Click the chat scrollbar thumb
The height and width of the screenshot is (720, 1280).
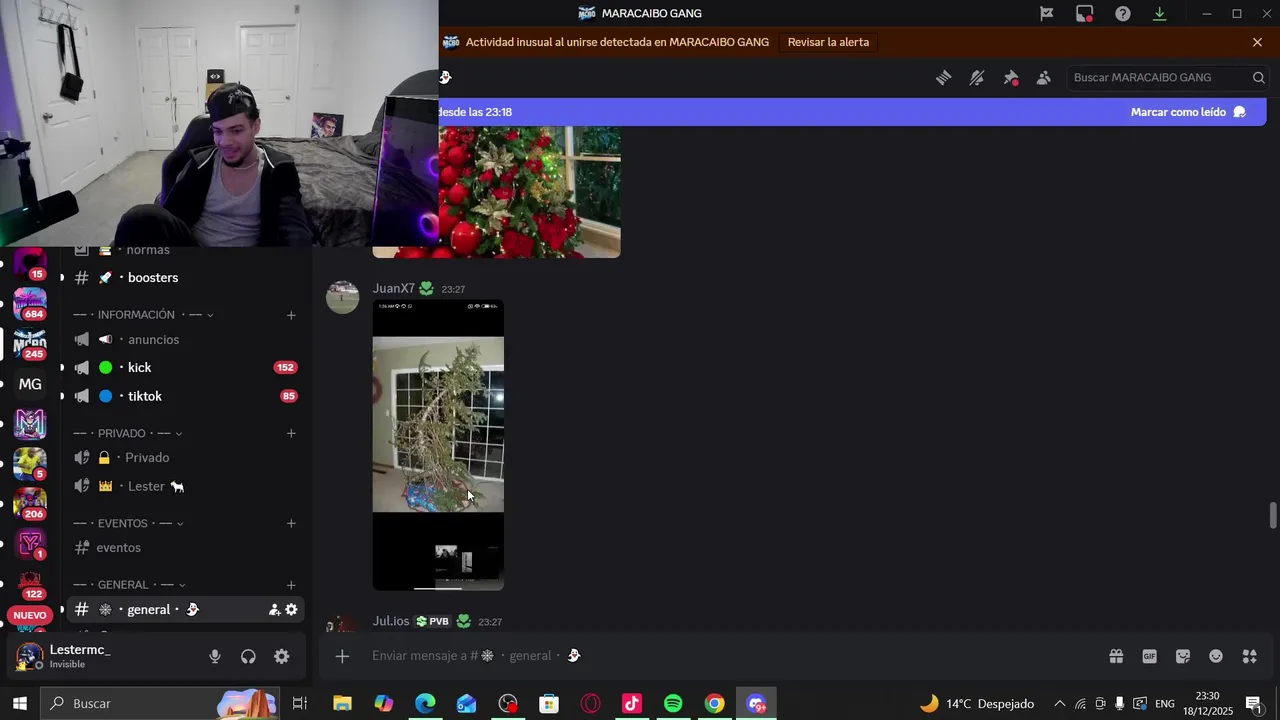(1273, 517)
